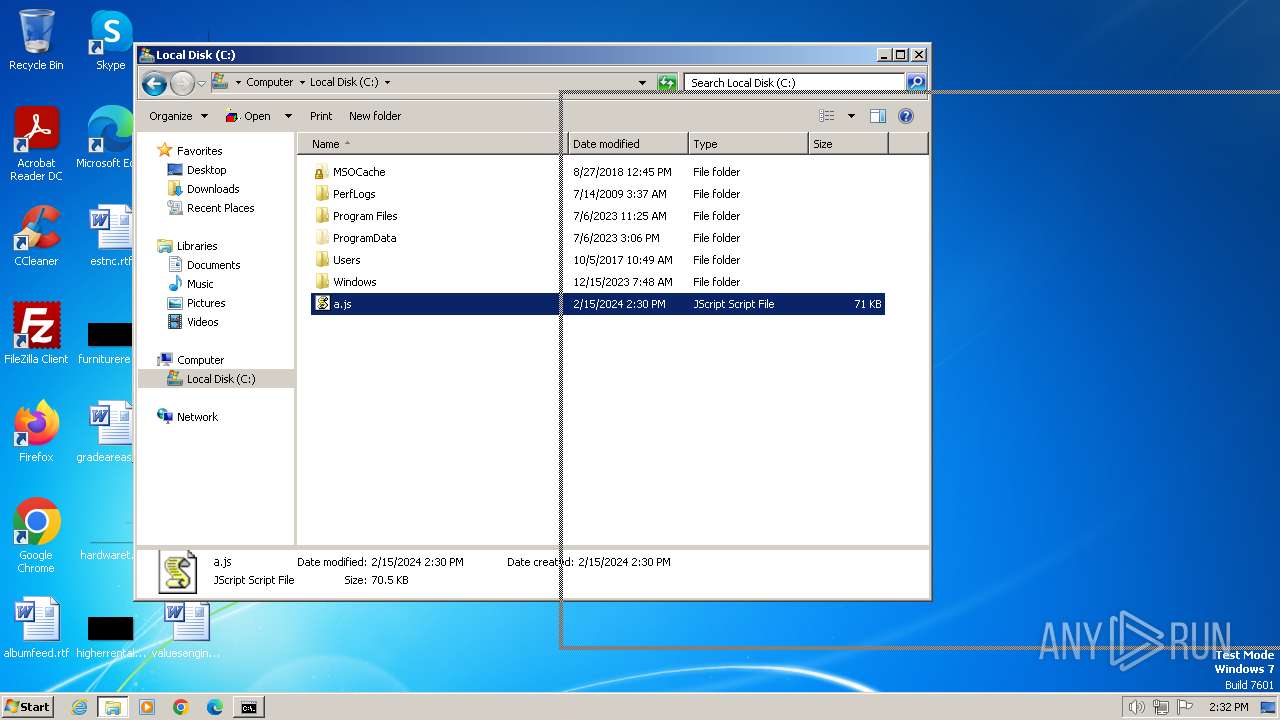Select the PerfLogs folder
This screenshot has width=1280, height=720.
coord(354,194)
